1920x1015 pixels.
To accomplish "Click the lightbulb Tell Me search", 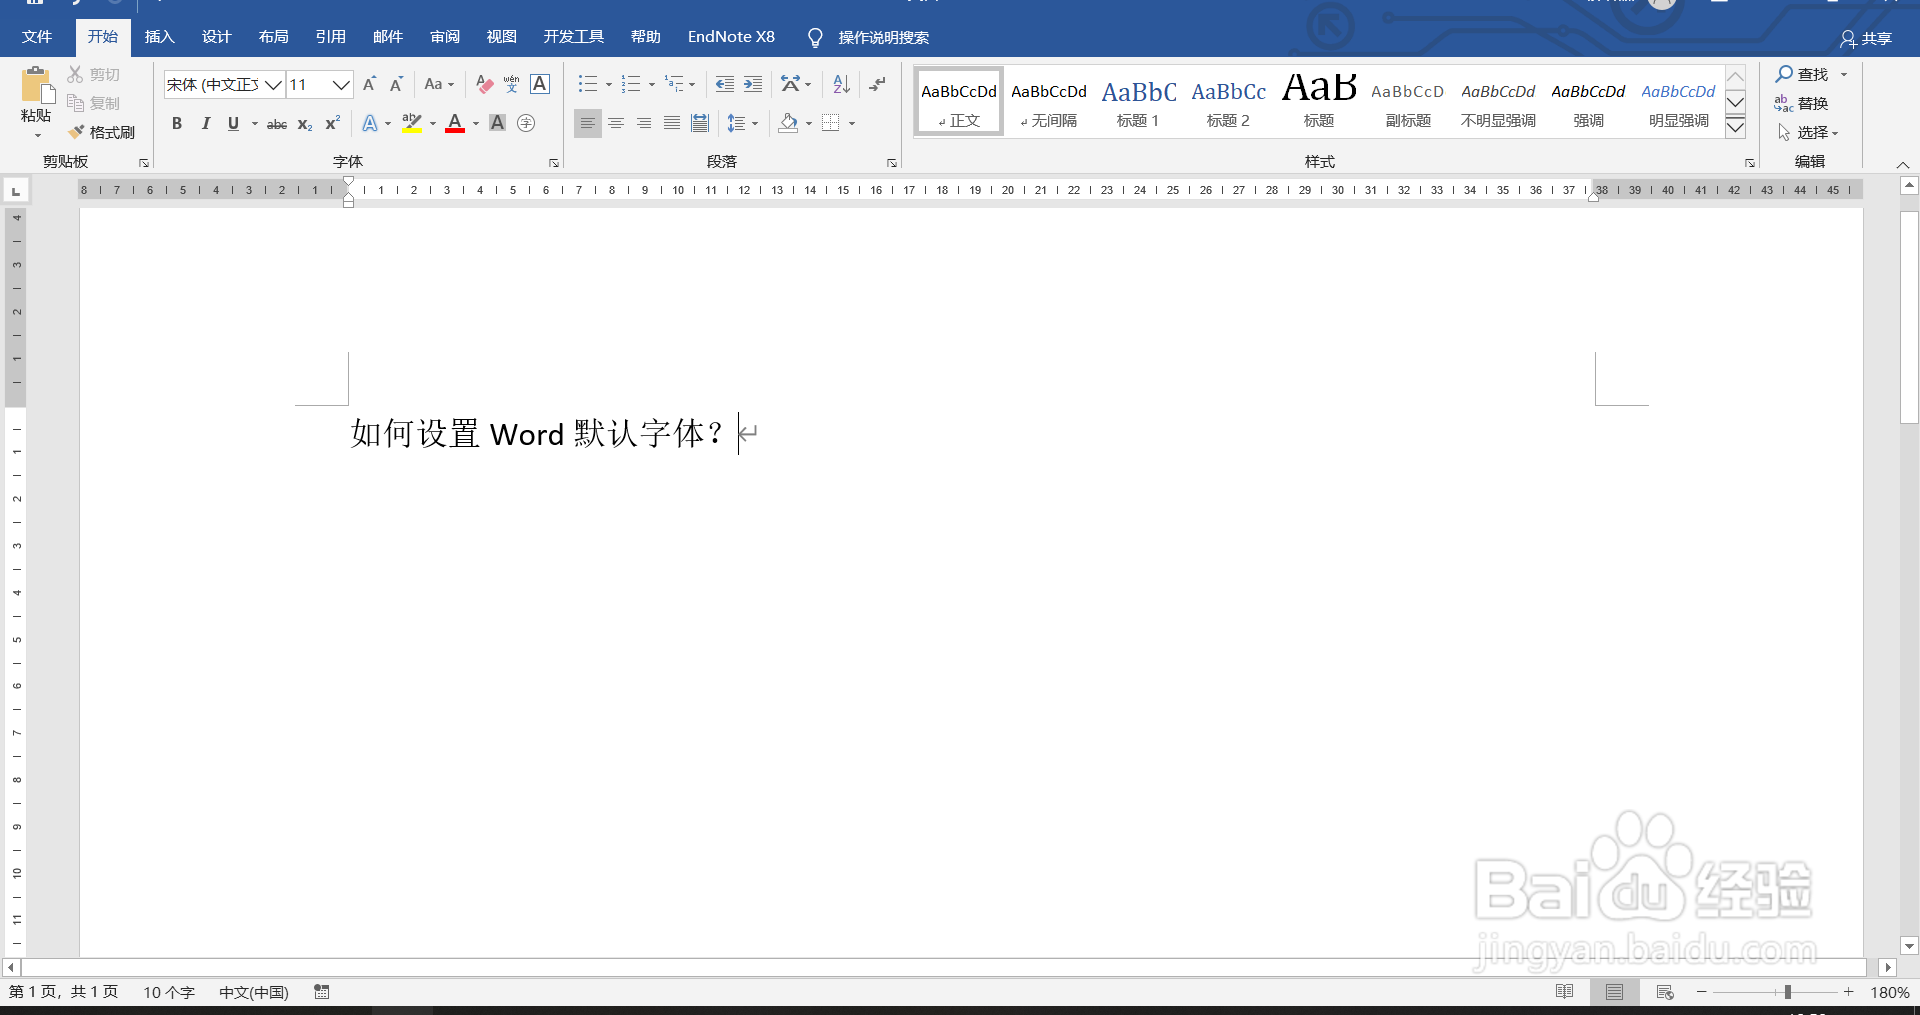I will (815, 37).
